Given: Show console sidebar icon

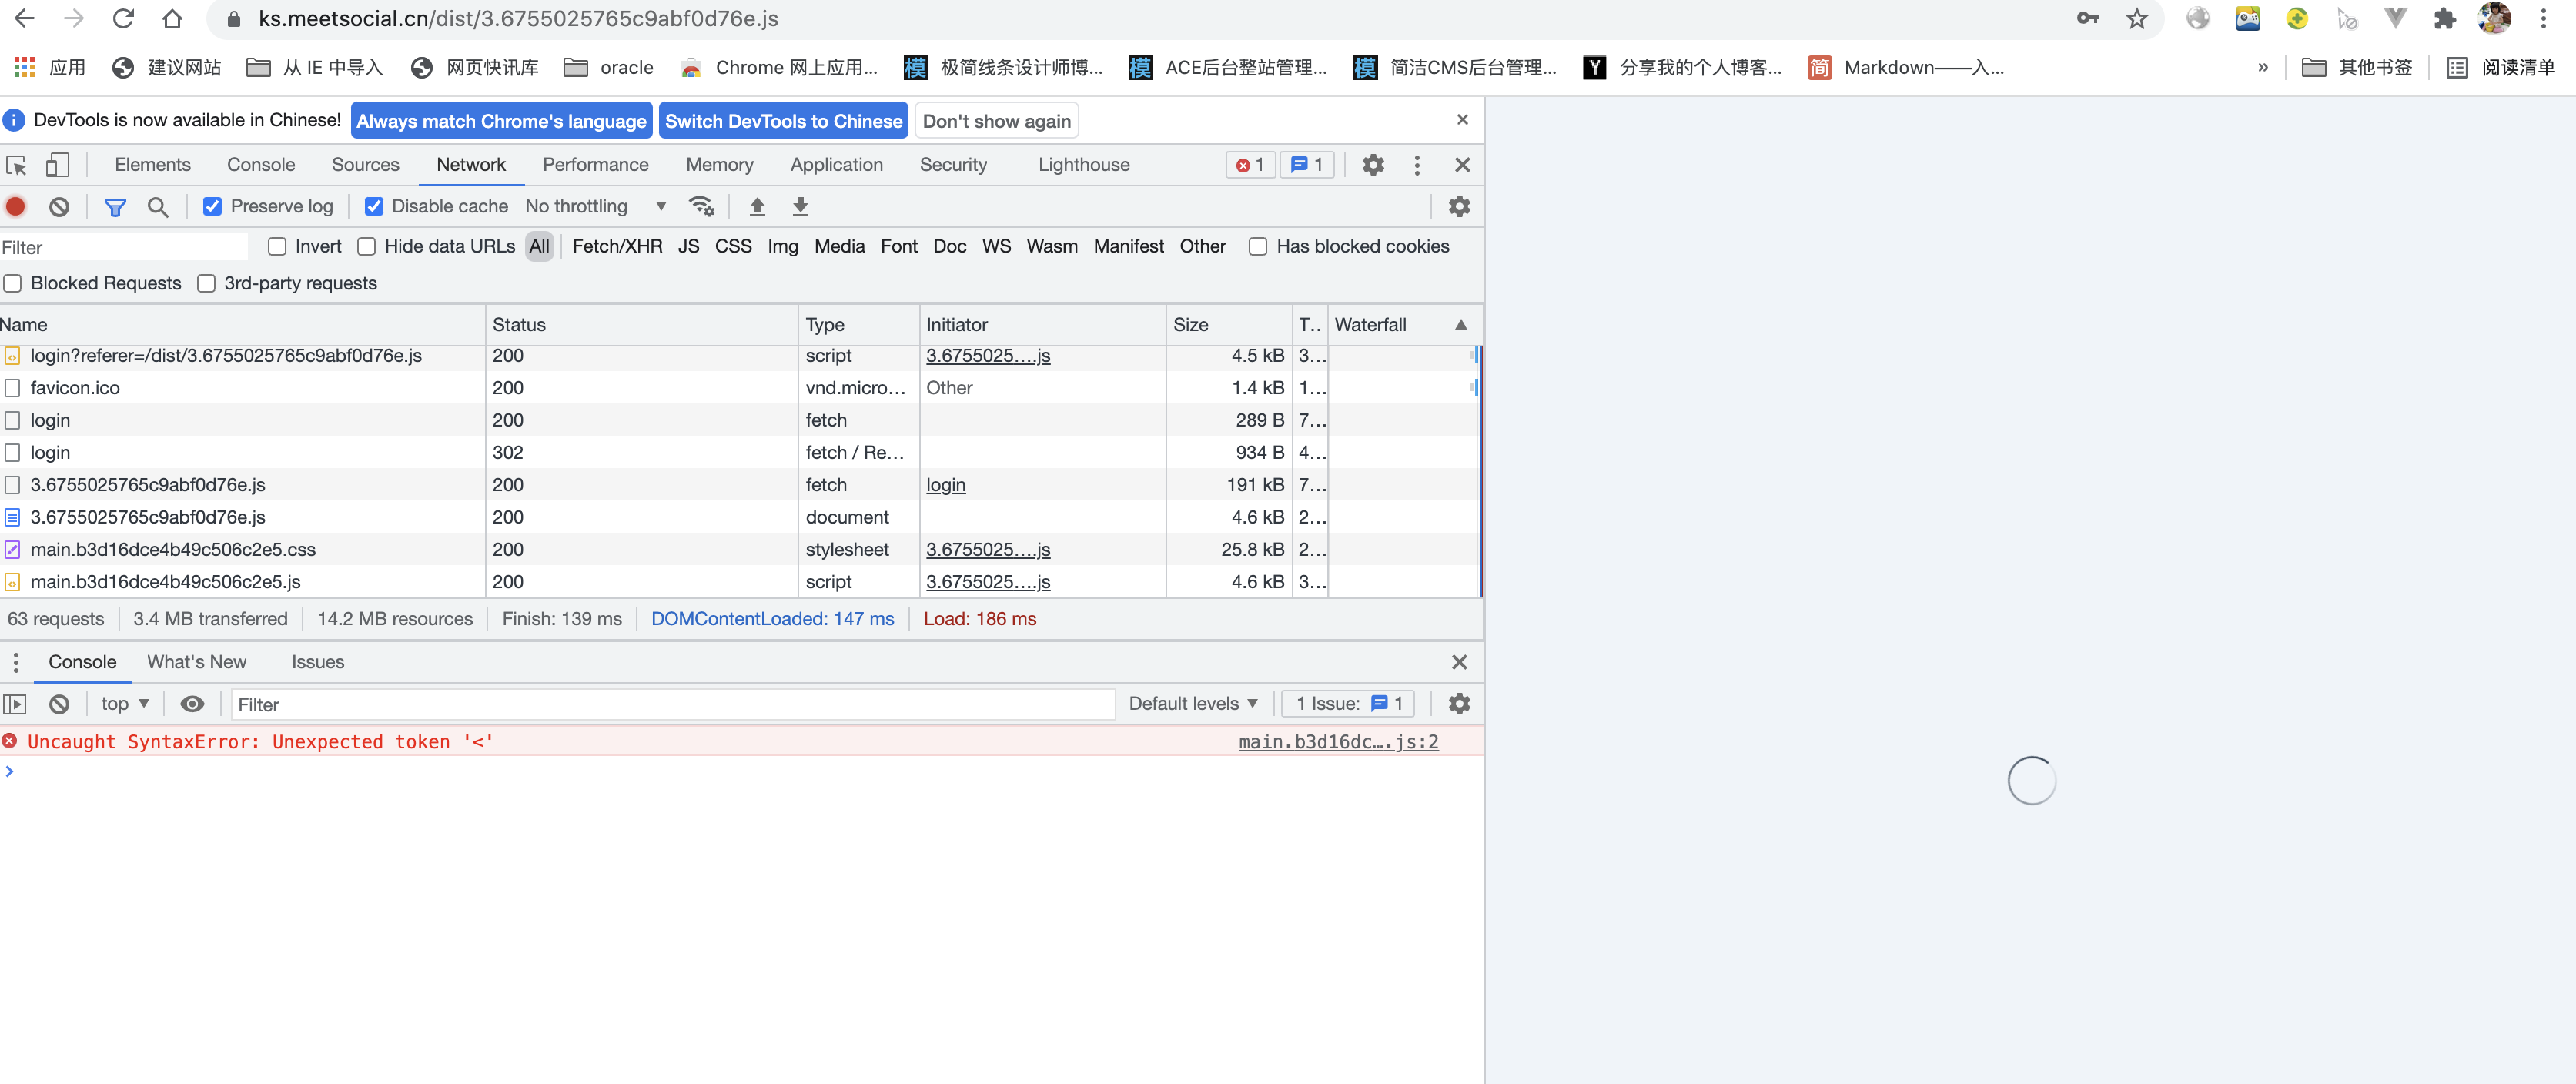Looking at the screenshot, I should click(15, 705).
